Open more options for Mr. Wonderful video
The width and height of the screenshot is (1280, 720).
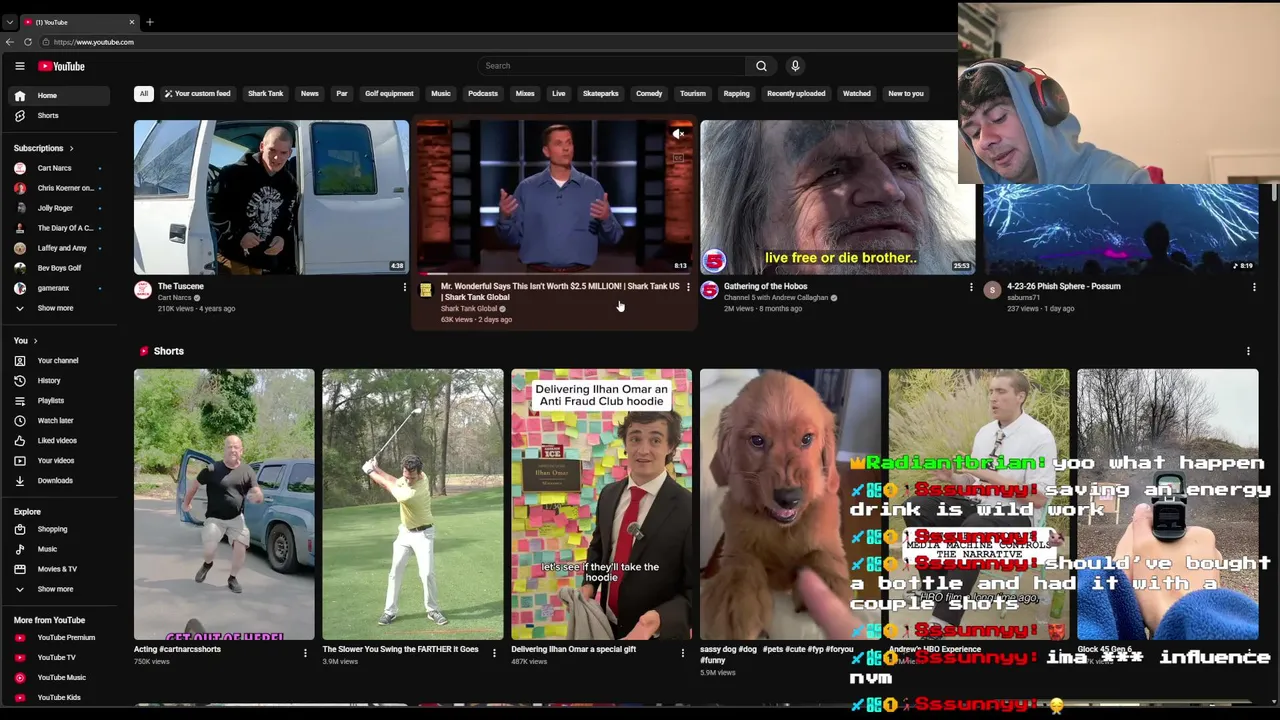(687, 288)
